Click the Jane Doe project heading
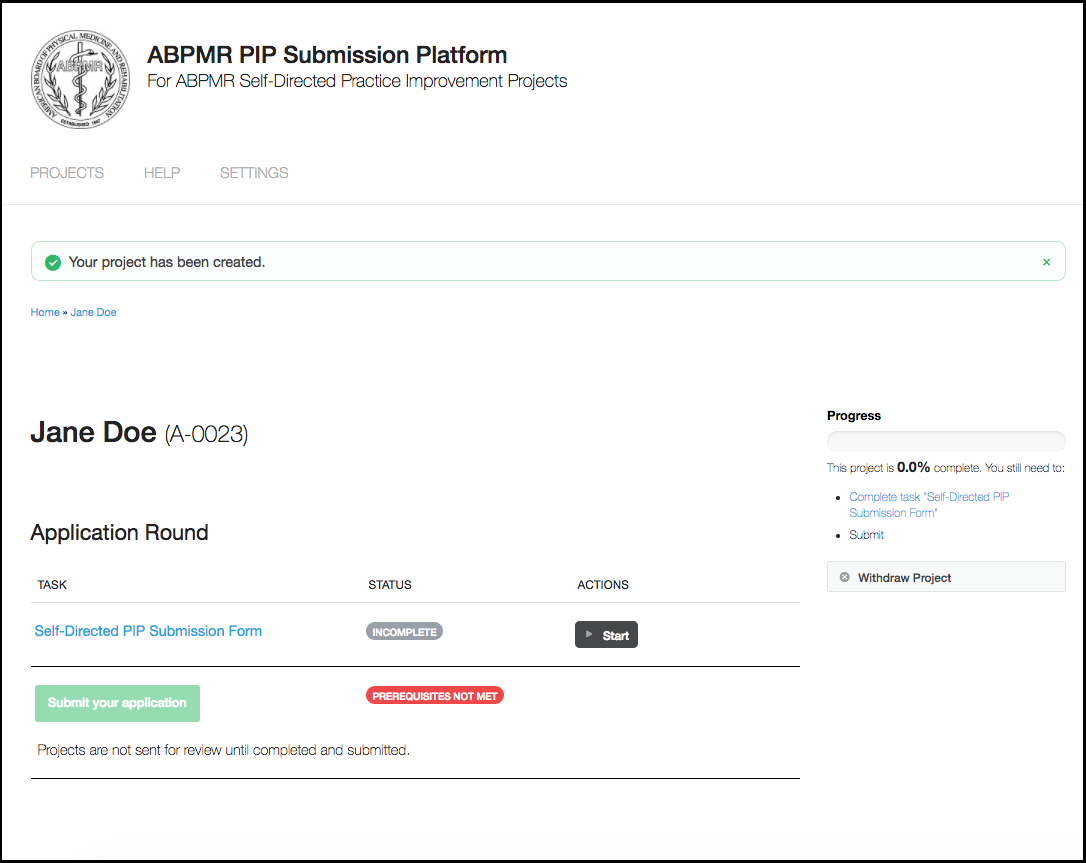1086x863 pixels. point(94,432)
